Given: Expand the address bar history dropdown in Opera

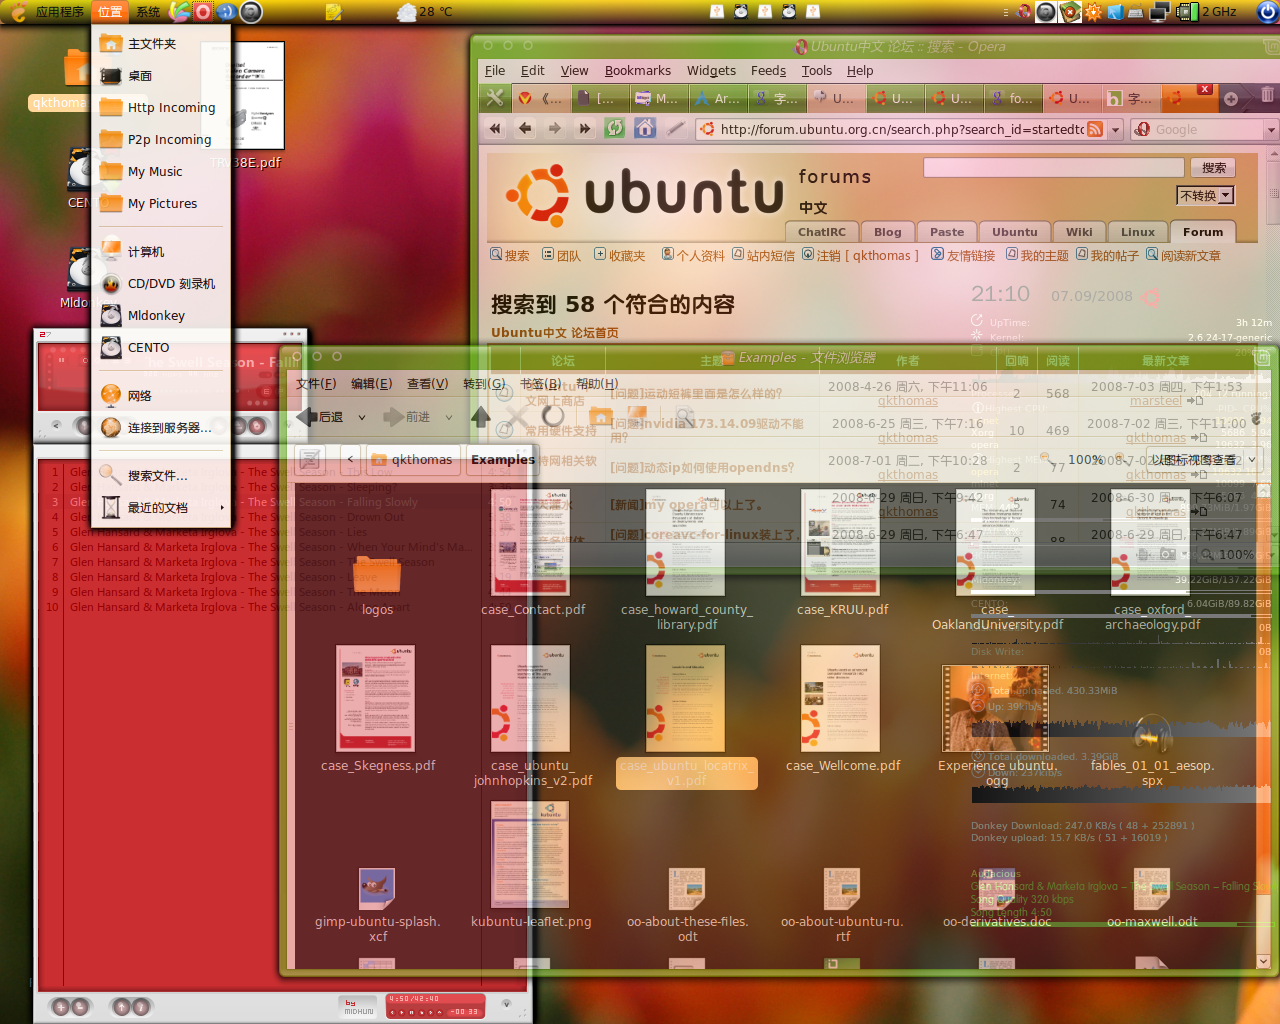Looking at the screenshot, I should coord(1116,130).
